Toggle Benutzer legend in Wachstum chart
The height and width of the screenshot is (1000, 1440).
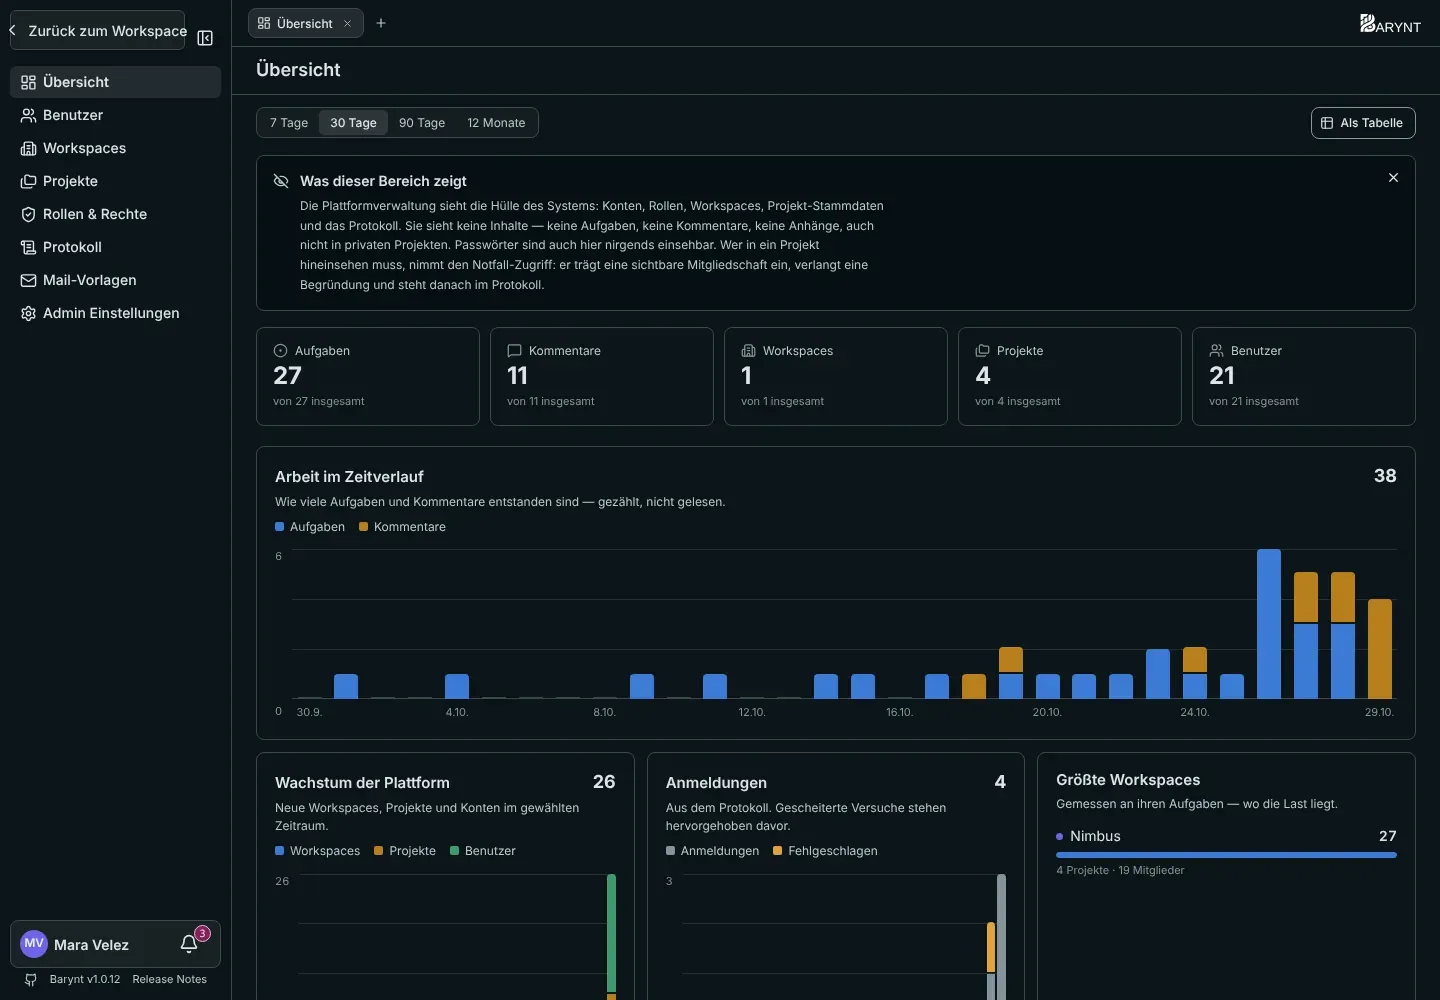(x=483, y=851)
